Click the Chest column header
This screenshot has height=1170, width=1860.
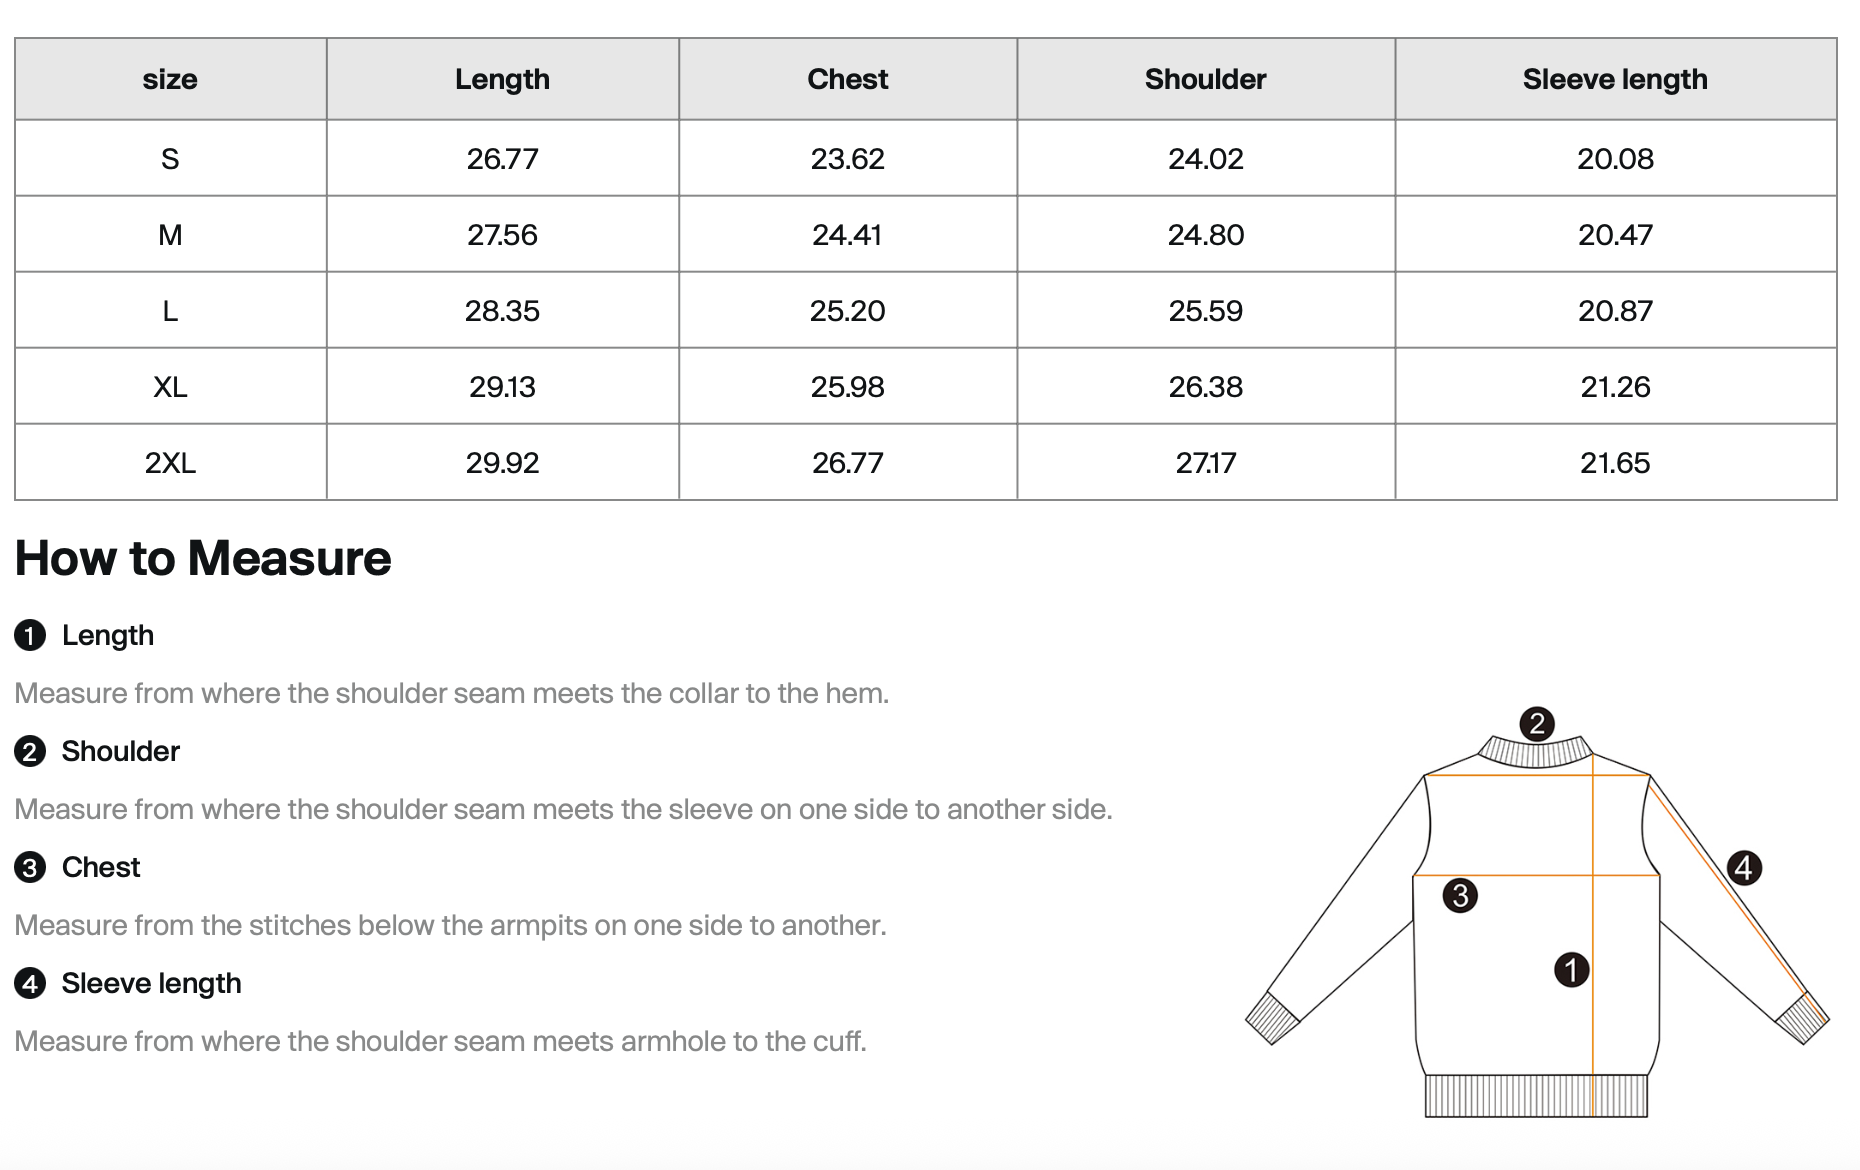(x=847, y=80)
